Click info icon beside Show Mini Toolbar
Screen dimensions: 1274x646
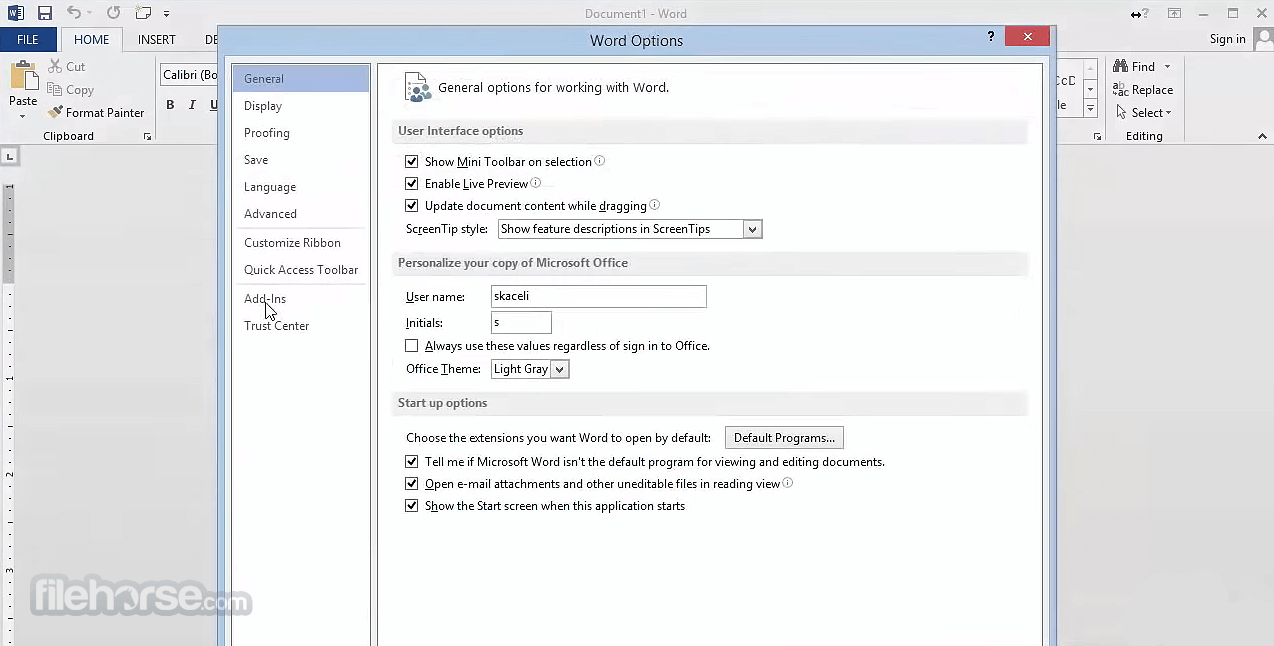point(600,160)
